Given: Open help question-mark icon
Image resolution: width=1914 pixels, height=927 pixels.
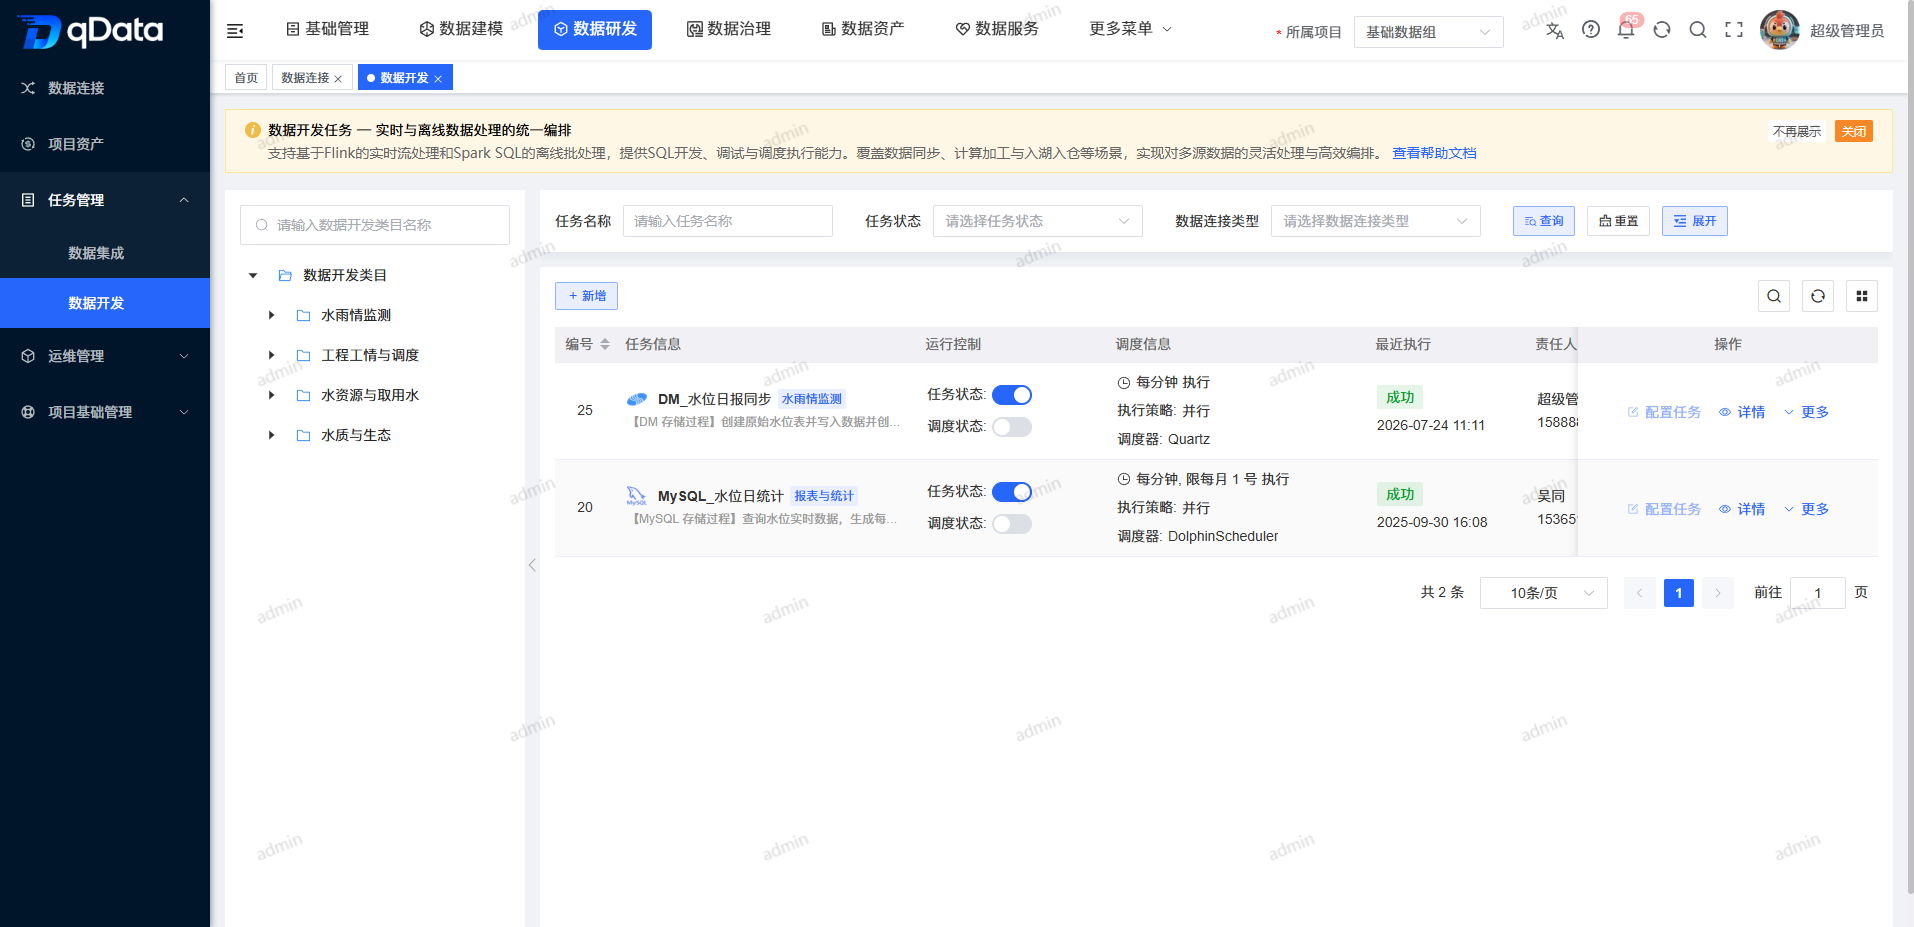Looking at the screenshot, I should click(1591, 30).
